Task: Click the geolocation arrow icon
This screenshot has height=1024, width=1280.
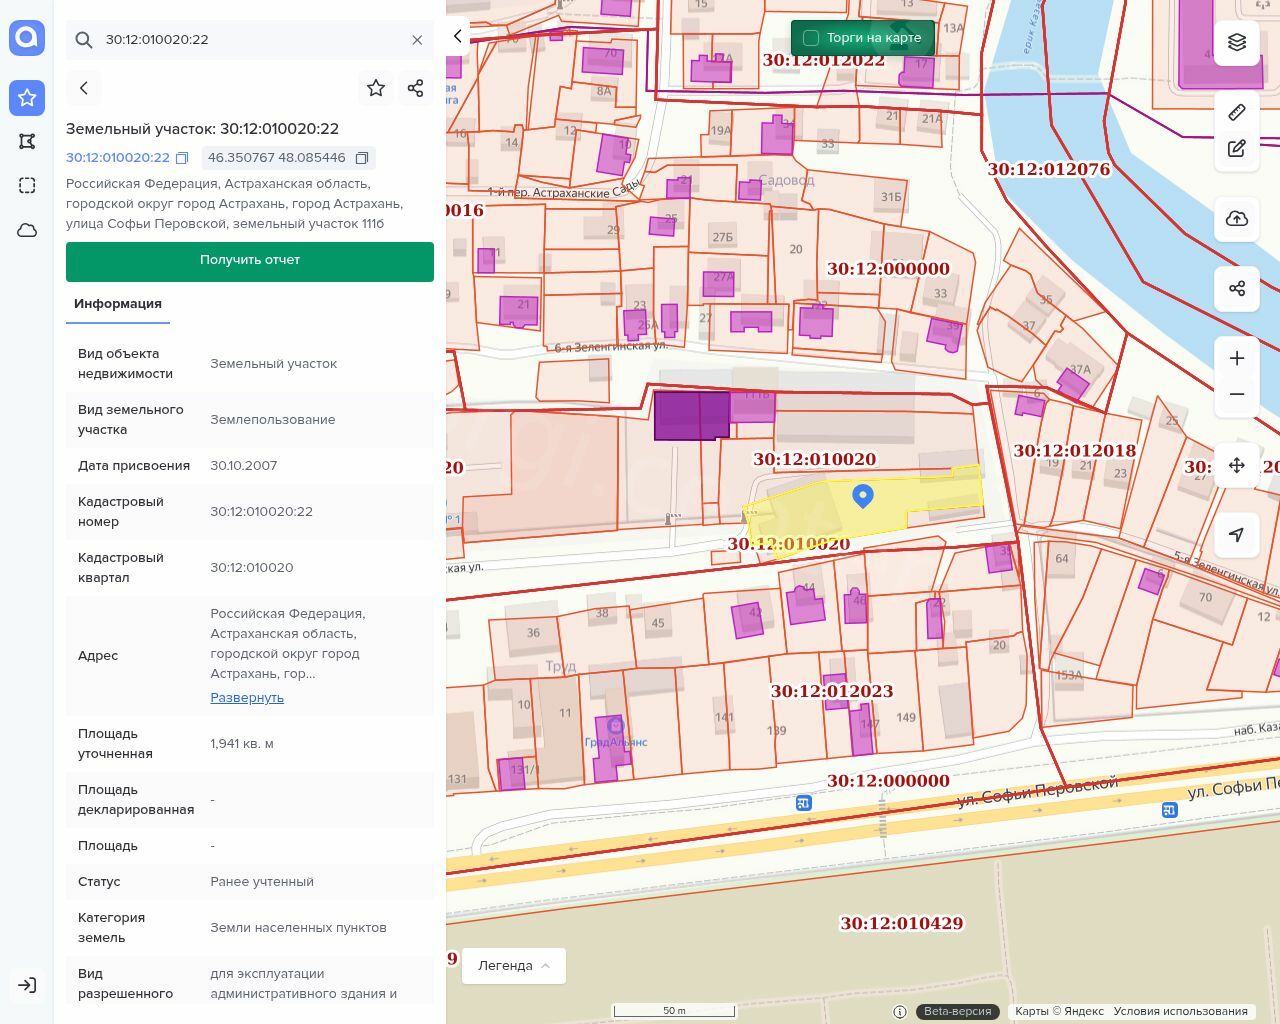Action: click(x=1237, y=535)
